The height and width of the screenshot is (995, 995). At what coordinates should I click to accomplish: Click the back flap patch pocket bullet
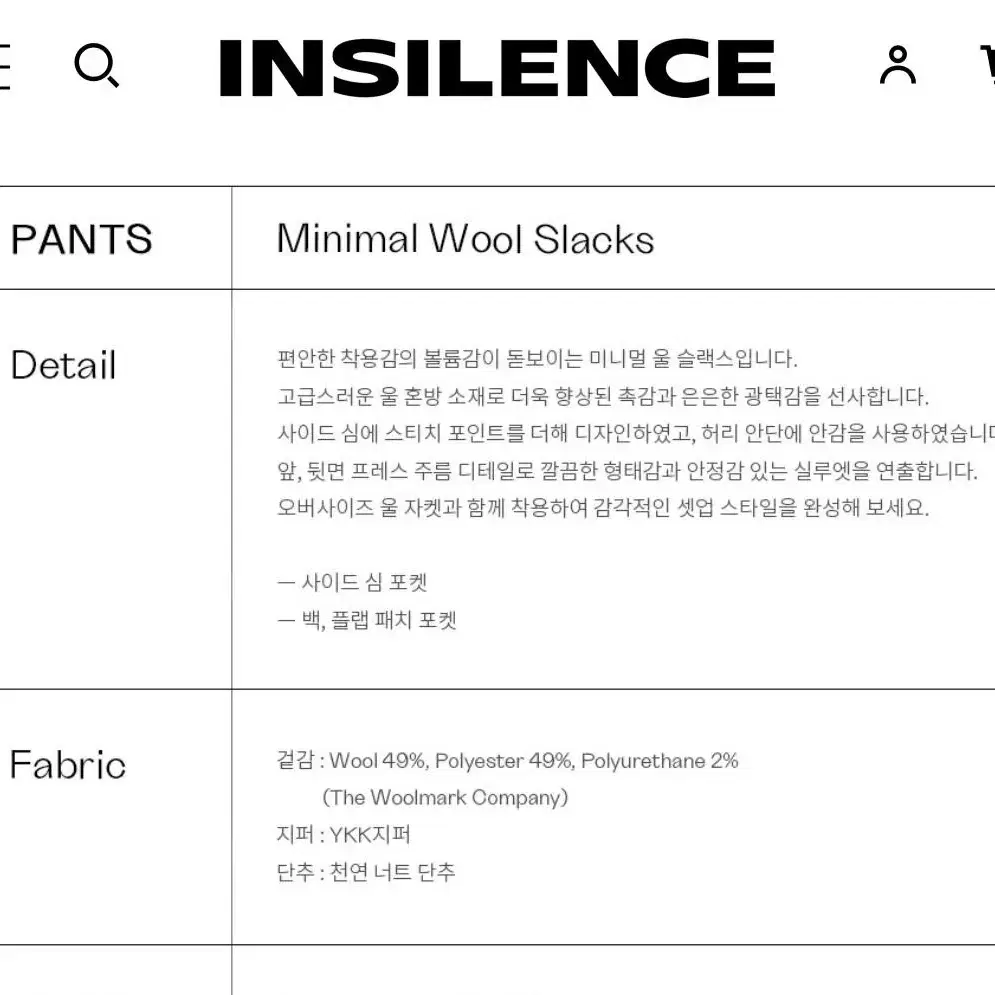click(367, 619)
